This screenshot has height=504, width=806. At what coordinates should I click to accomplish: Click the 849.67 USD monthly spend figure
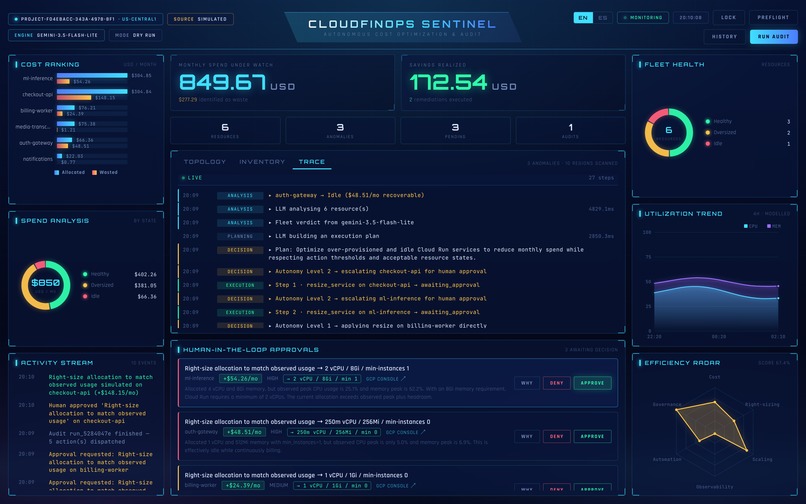pyautogui.click(x=237, y=82)
